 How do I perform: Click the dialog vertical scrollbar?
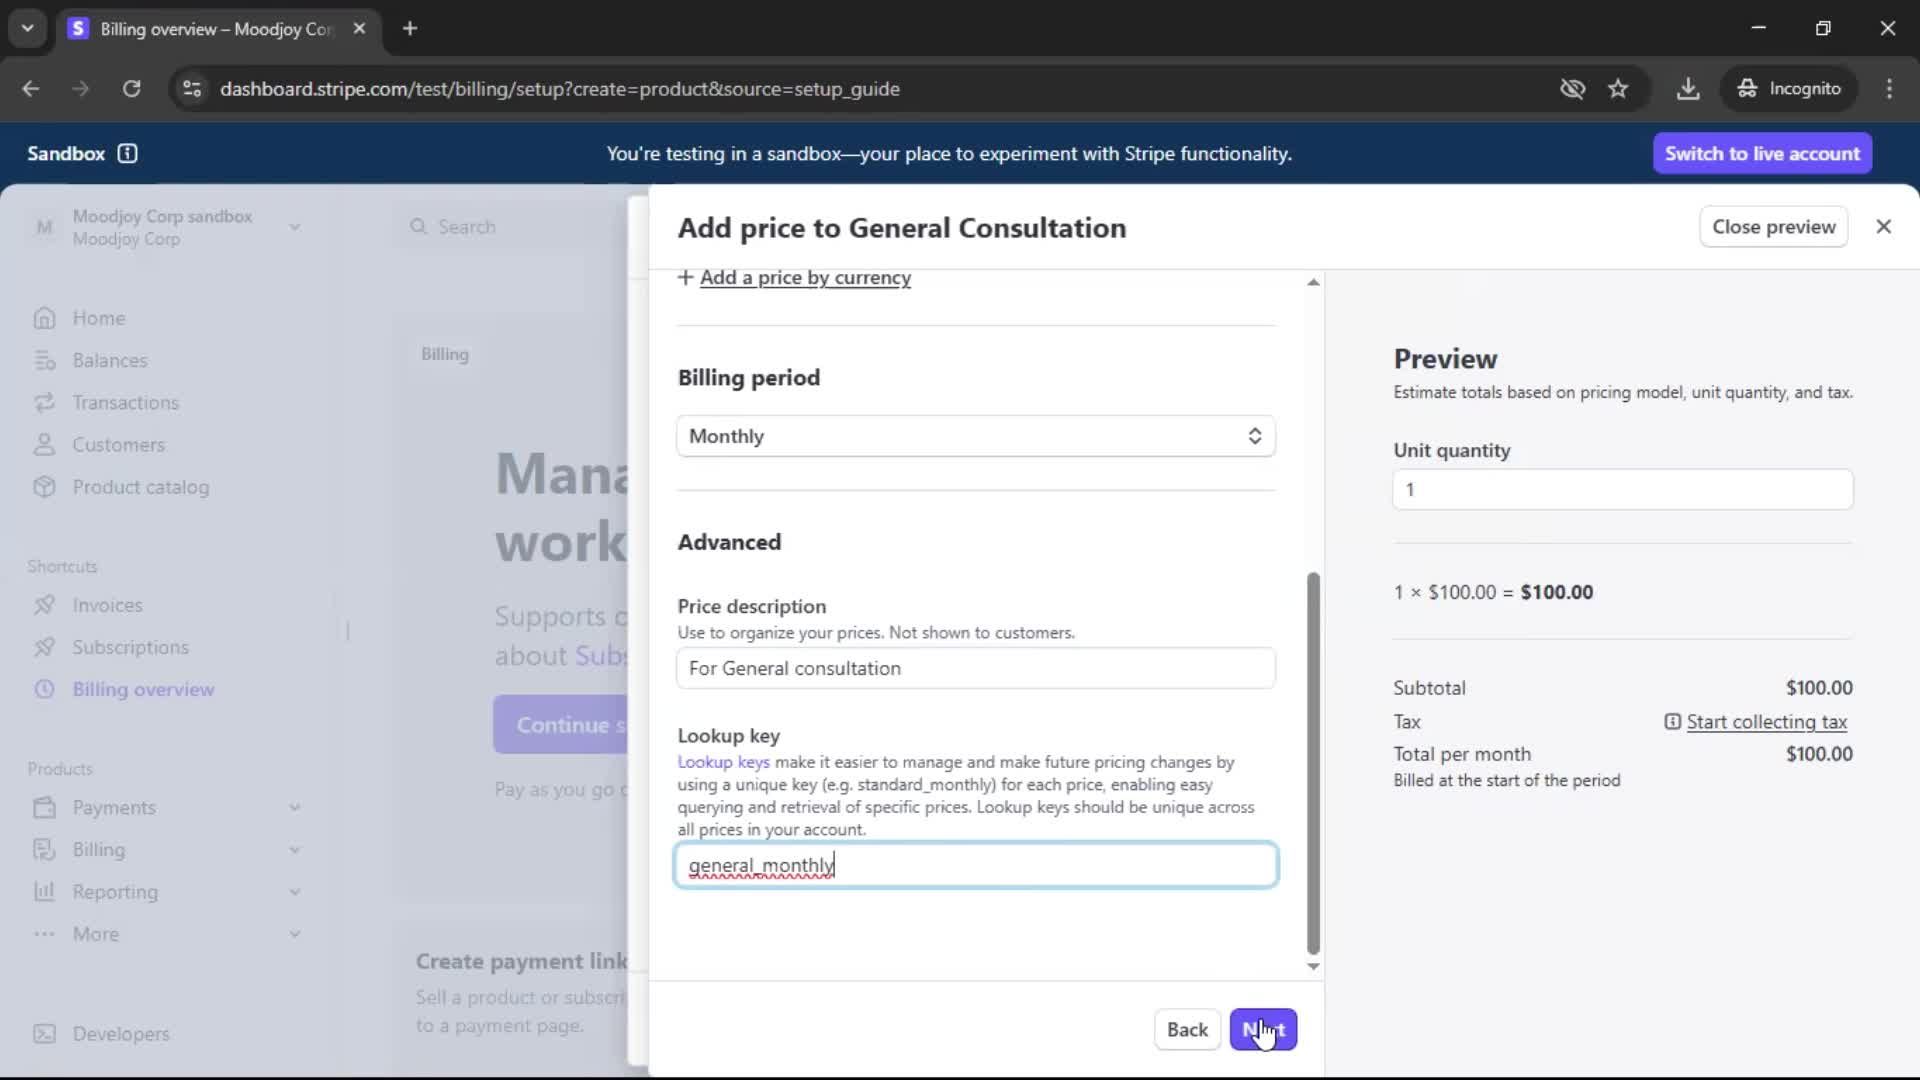coord(1313,760)
